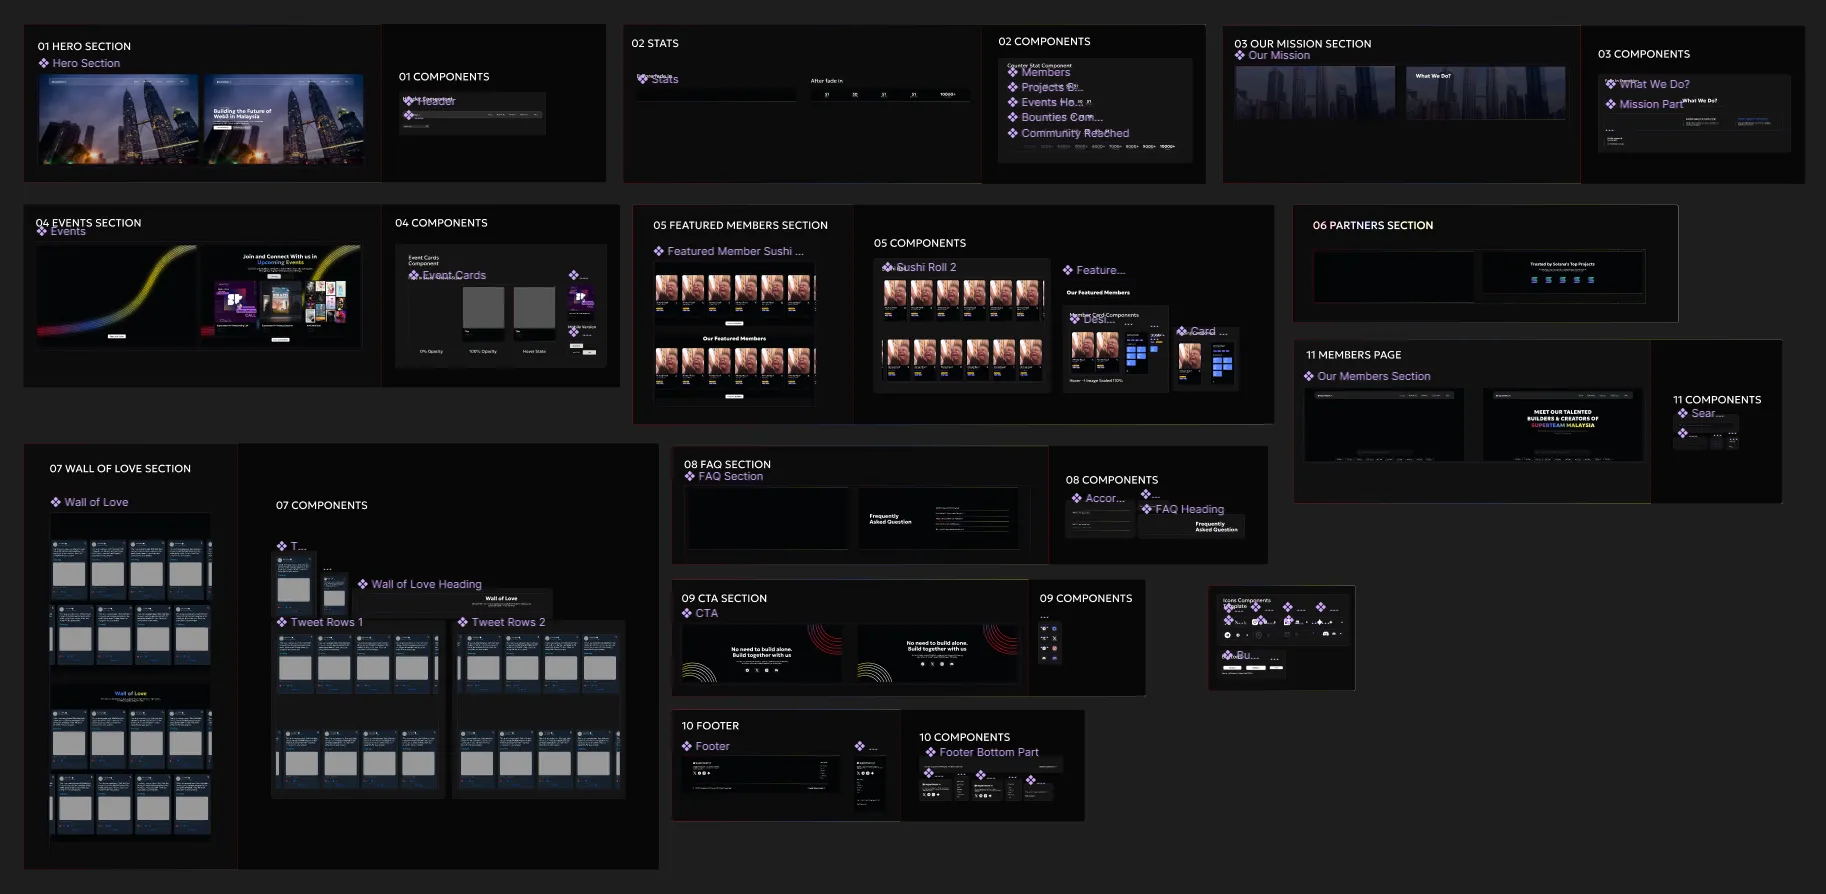Click the component icon next to Wall of Love Heading
The image size is (1826, 894).
tap(363, 584)
